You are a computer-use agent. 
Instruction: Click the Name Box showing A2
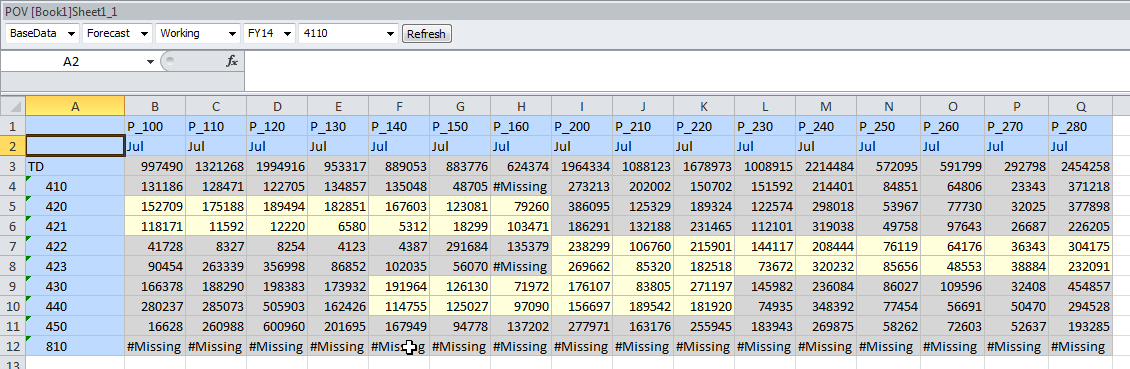click(x=72, y=62)
